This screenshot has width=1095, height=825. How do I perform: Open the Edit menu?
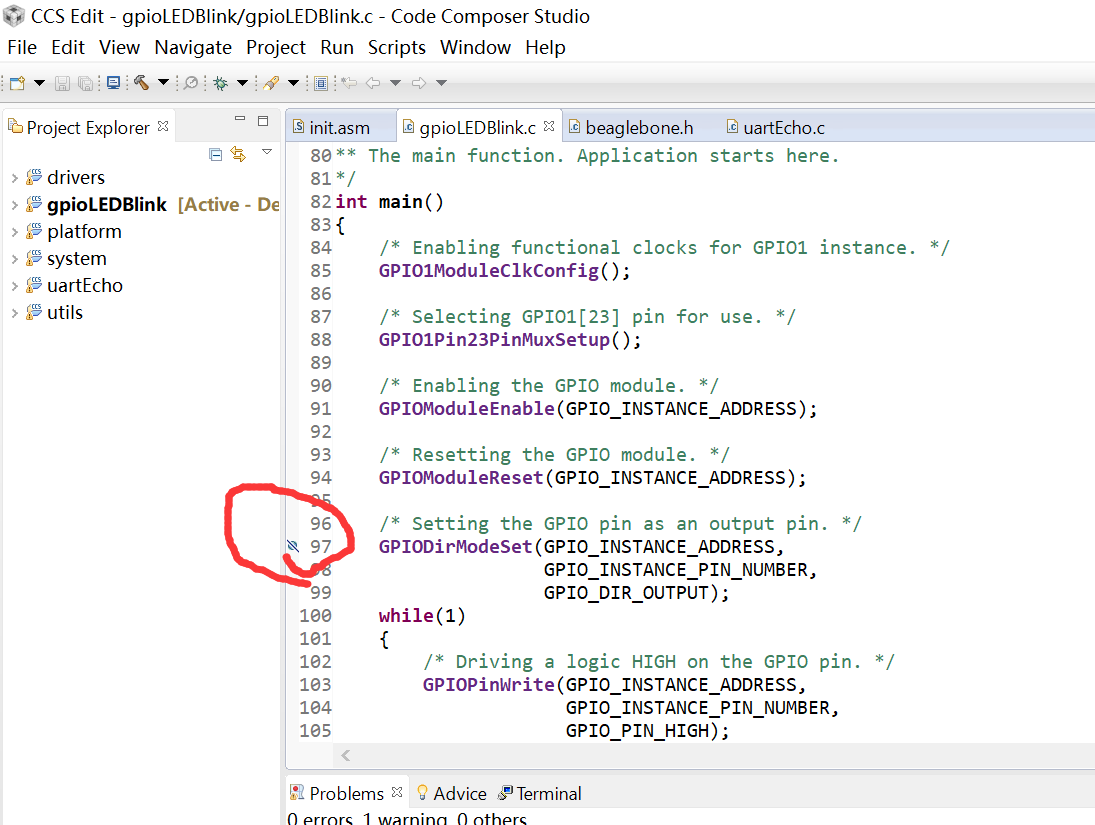tap(68, 48)
